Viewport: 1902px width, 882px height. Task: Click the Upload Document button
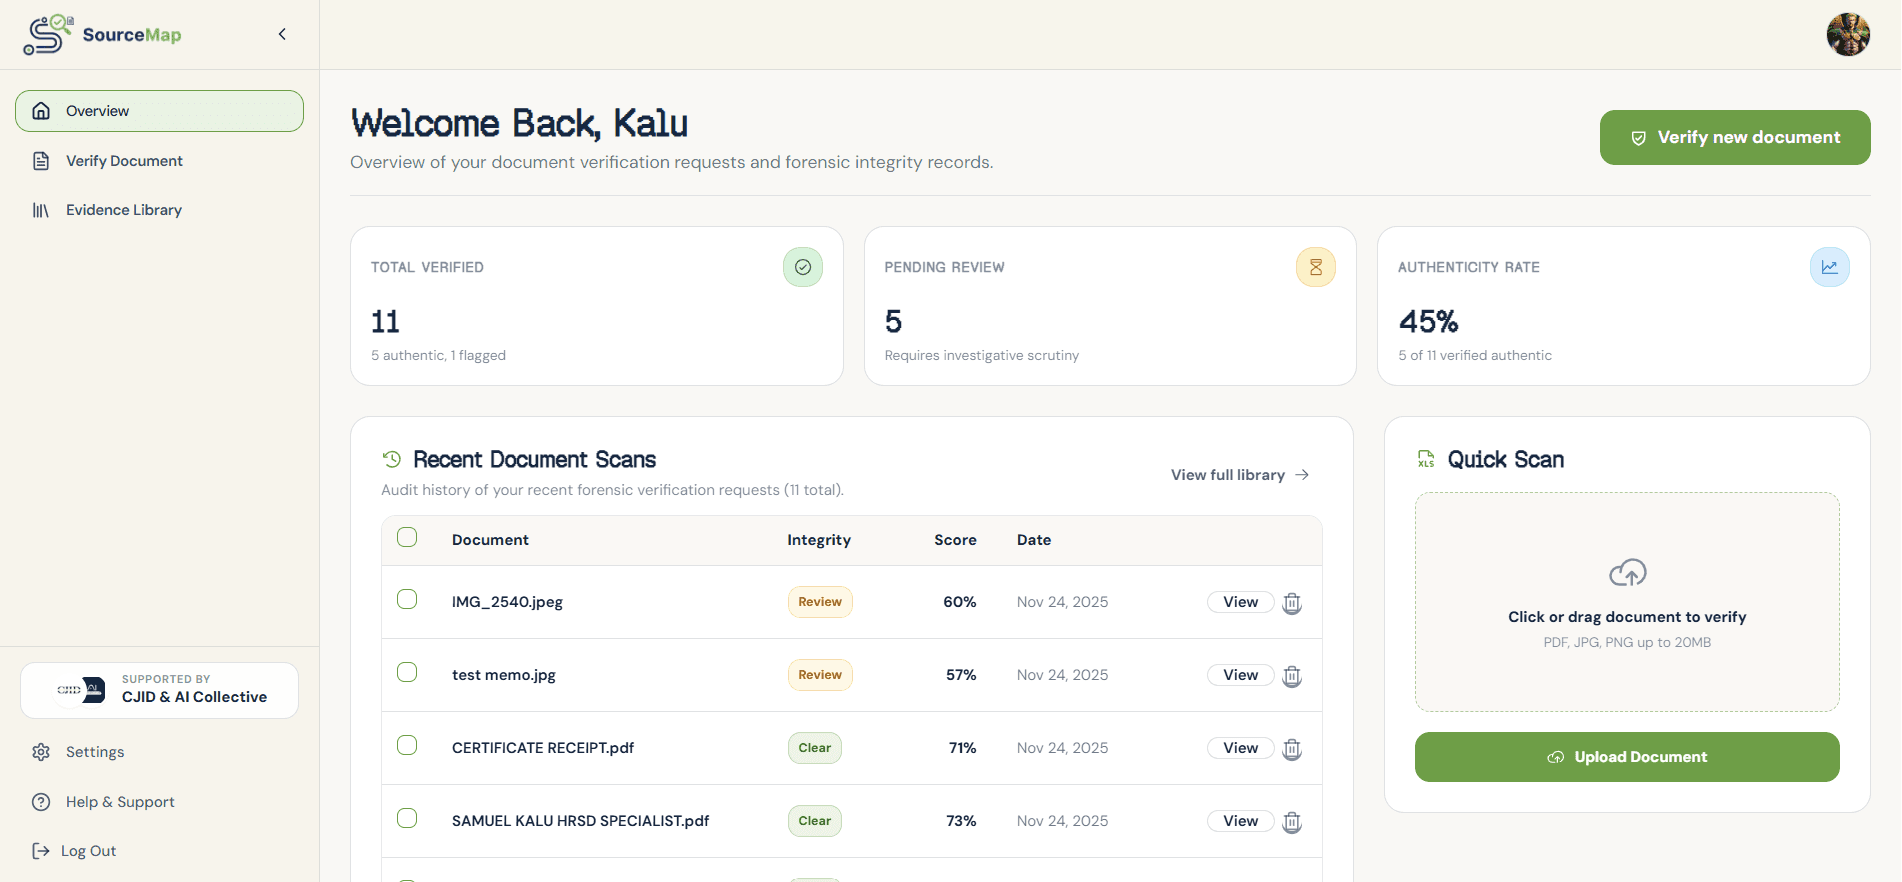[x=1627, y=757]
